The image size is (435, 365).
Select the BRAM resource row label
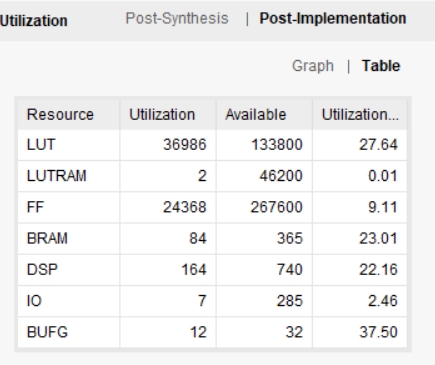(47, 238)
